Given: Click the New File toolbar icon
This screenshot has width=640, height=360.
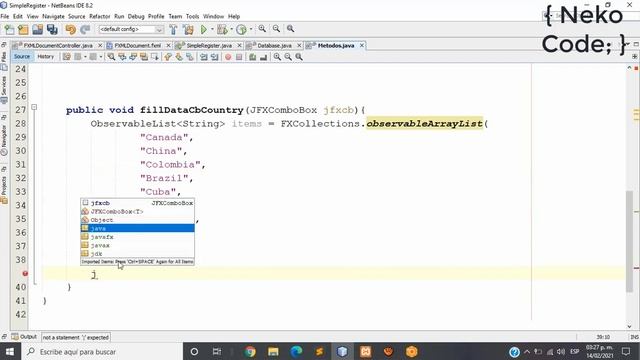Looking at the screenshot, I should pyautogui.click(x=9, y=29).
